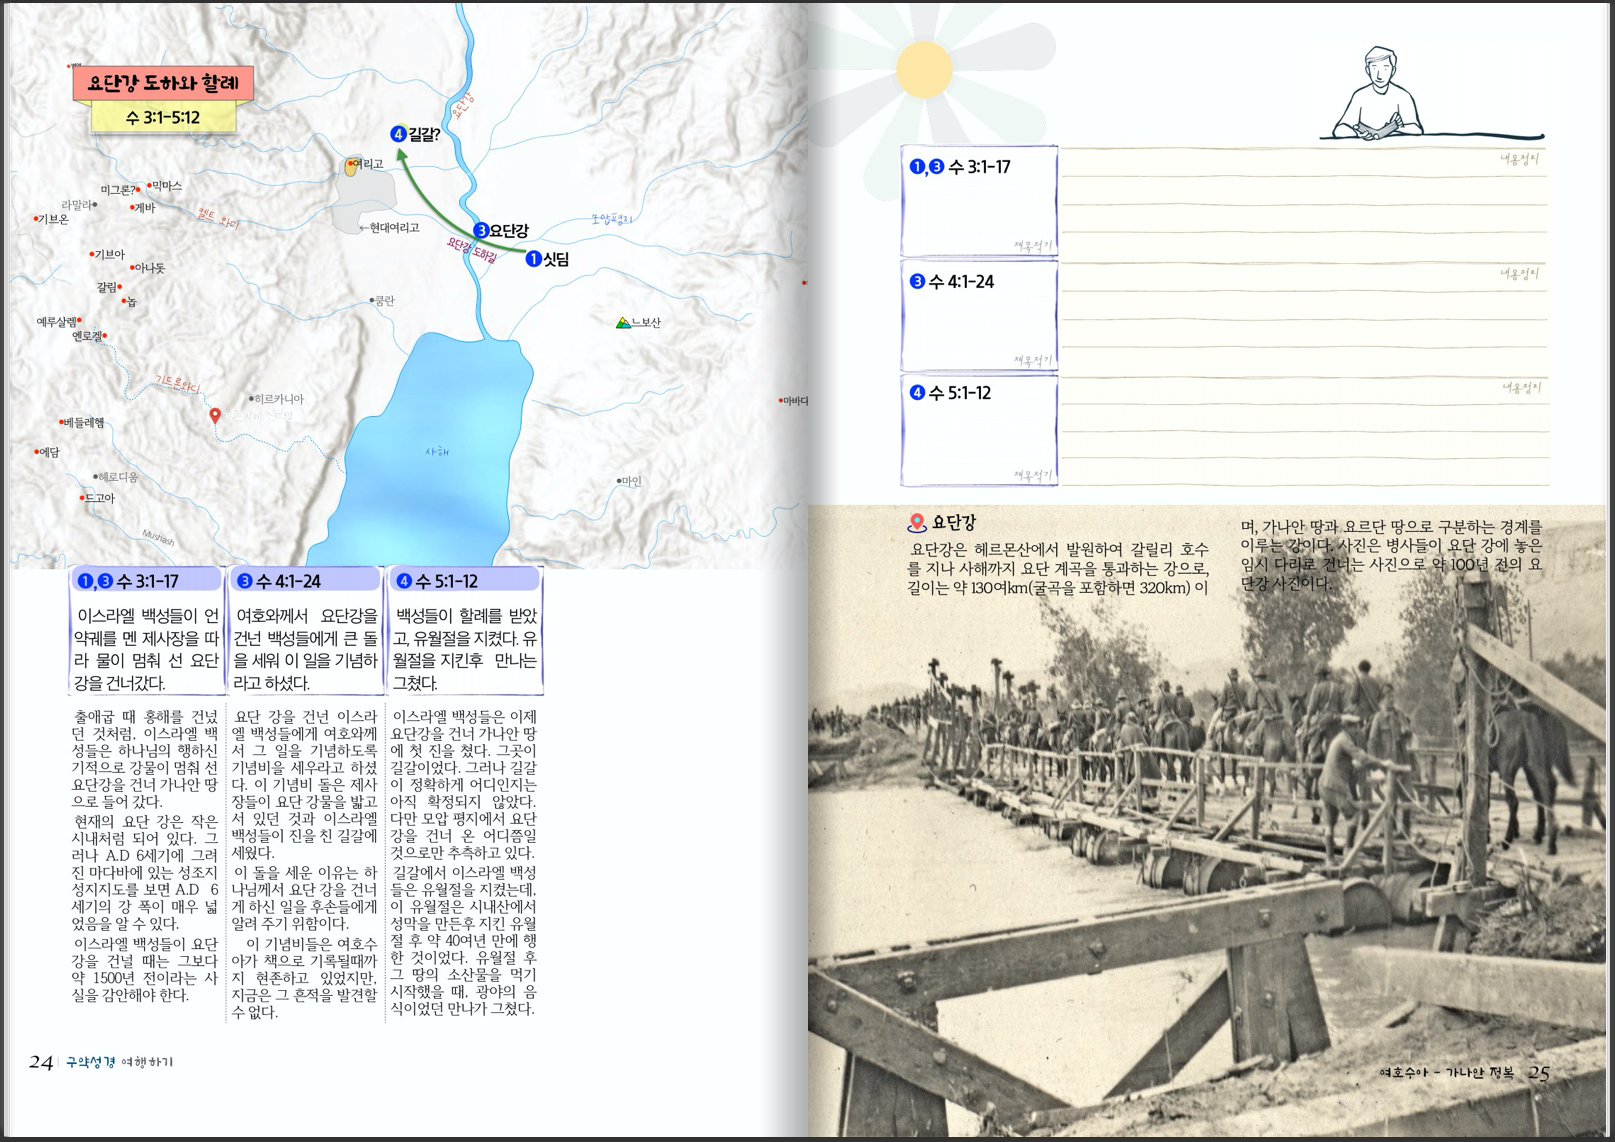Click the 현대여리고 label on the map
The image size is (1615, 1142).
(x=394, y=228)
